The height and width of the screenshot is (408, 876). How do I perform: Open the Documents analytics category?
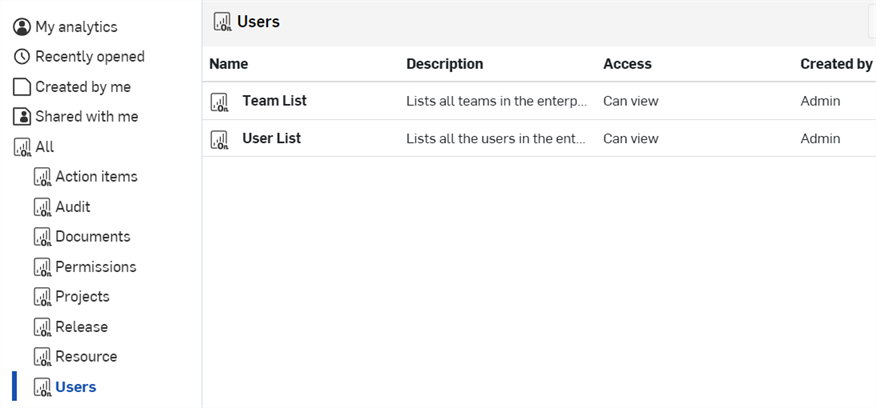[92, 237]
